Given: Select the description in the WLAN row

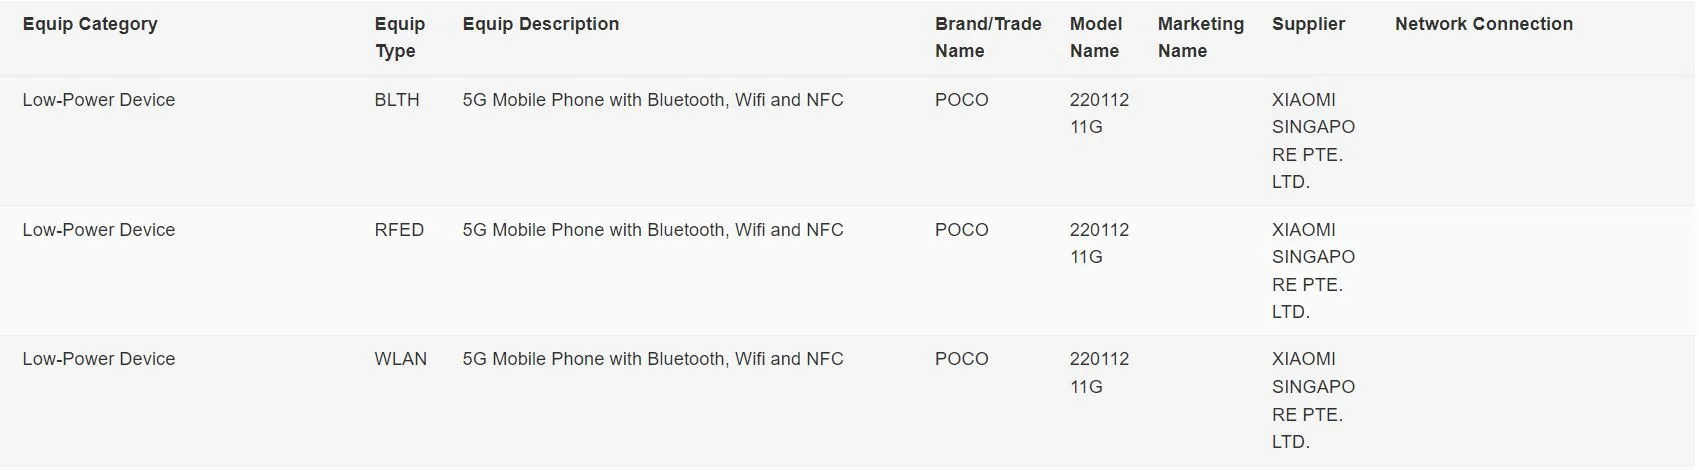Looking at the screenshot, I should point(652,359).
